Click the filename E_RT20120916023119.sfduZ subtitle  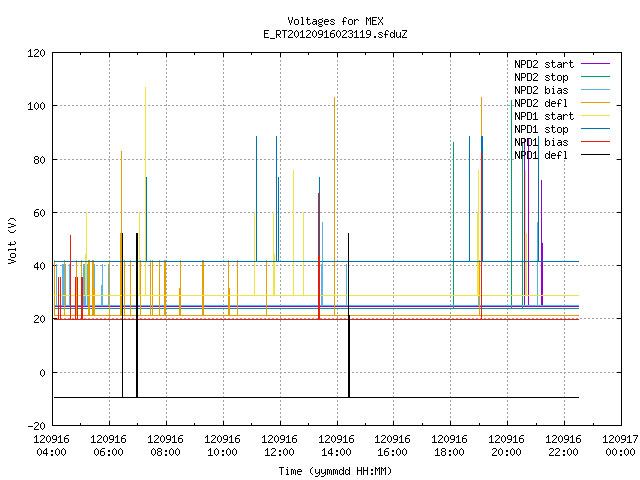coord(335,34)
